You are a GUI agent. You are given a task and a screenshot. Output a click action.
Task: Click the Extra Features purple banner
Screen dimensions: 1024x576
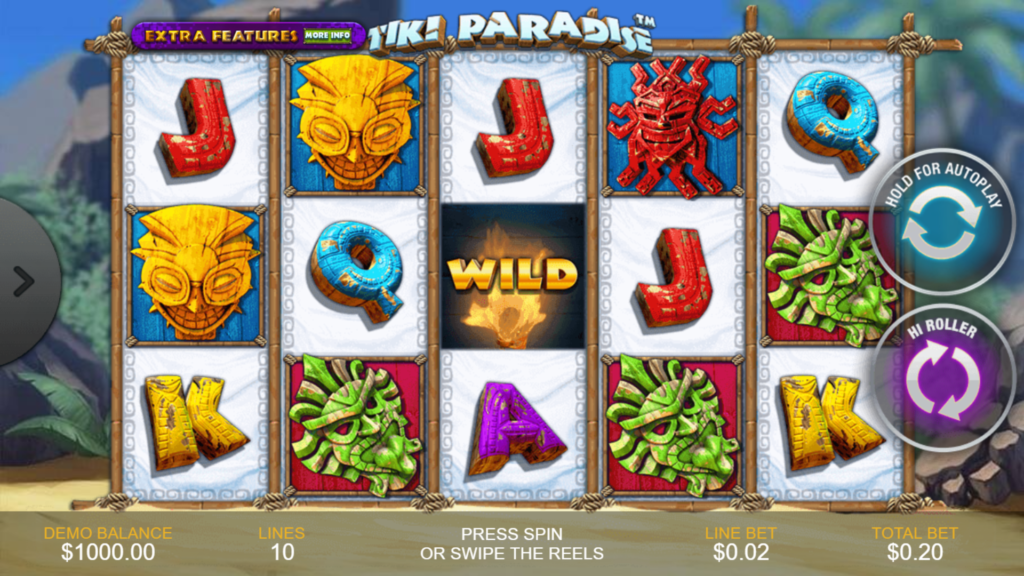coord(248,35)
